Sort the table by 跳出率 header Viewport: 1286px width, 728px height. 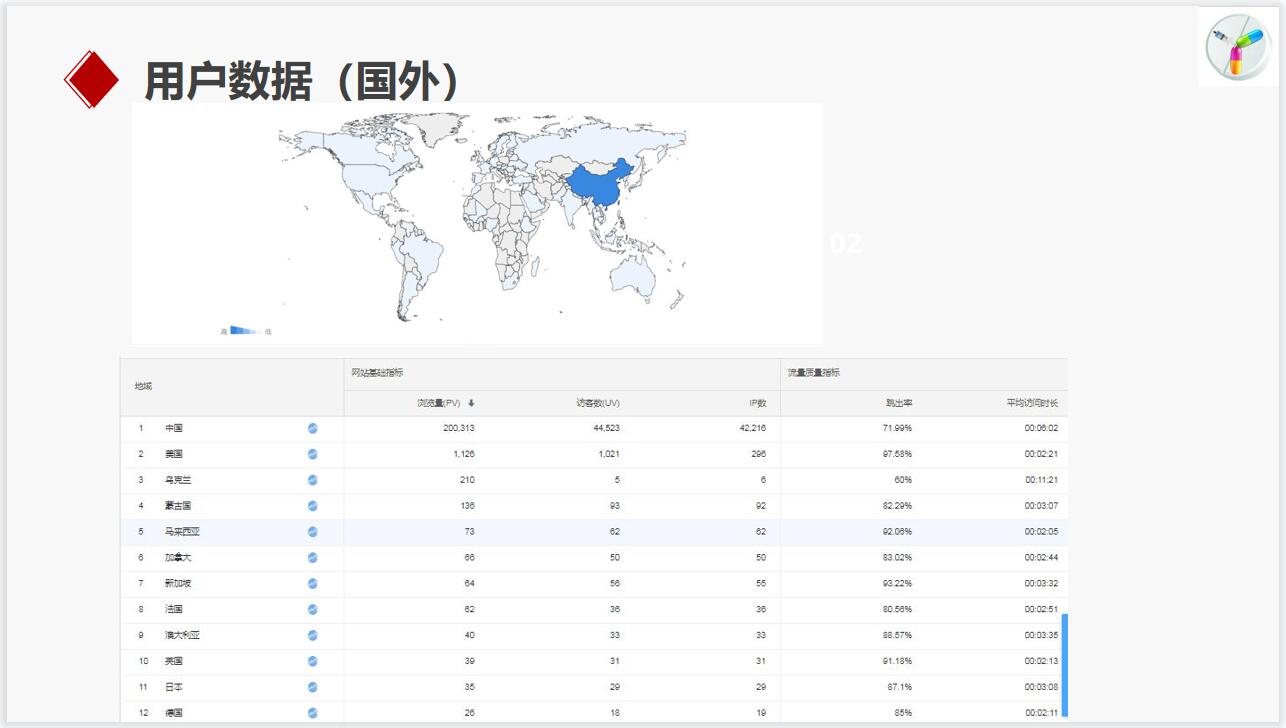[898, 403]
